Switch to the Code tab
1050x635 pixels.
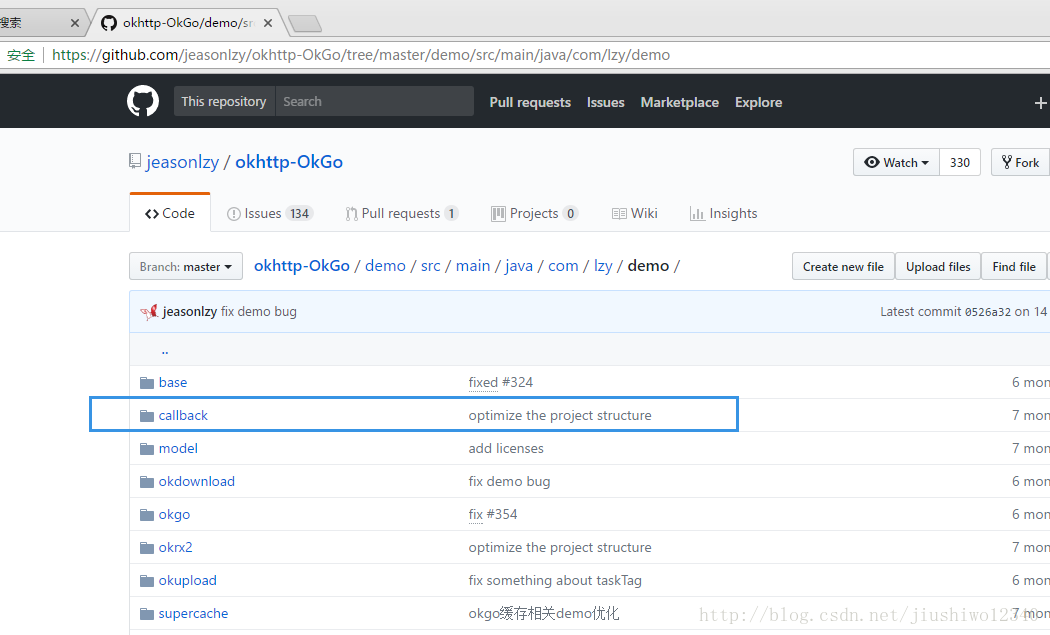(x=170, y=213)
